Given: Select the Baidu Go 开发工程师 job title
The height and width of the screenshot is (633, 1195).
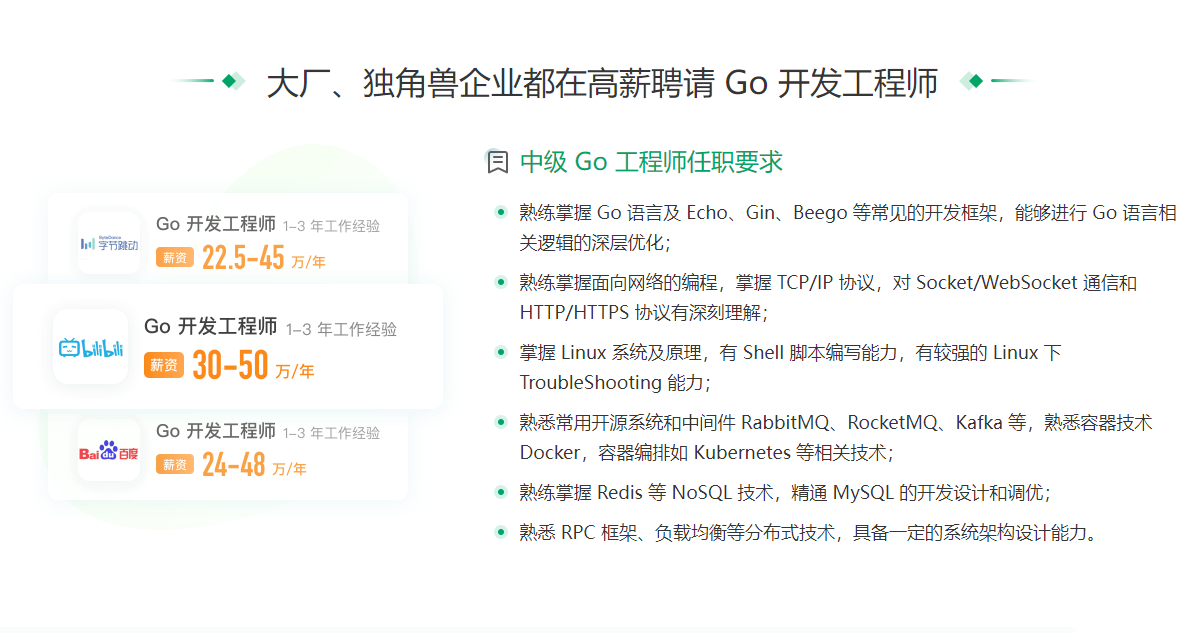Looking at the screenshot, I should 216,431.
